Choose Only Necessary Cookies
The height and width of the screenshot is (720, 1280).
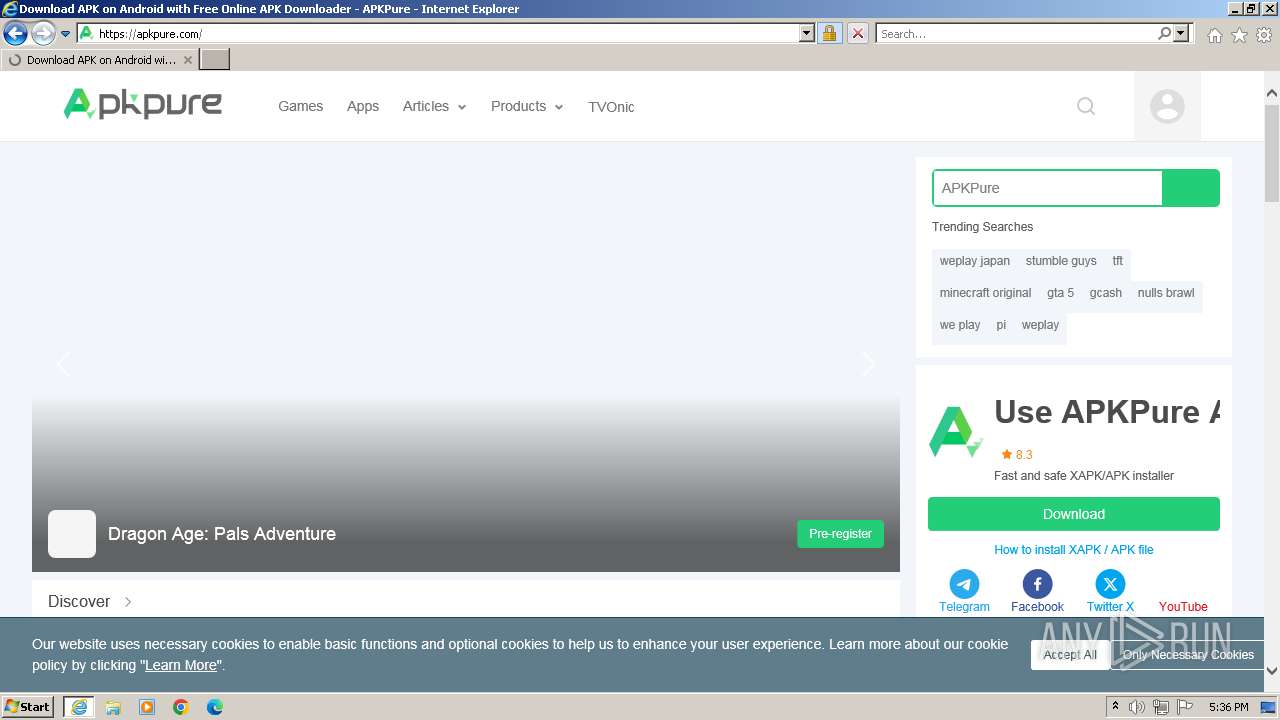pos(1188,655)
